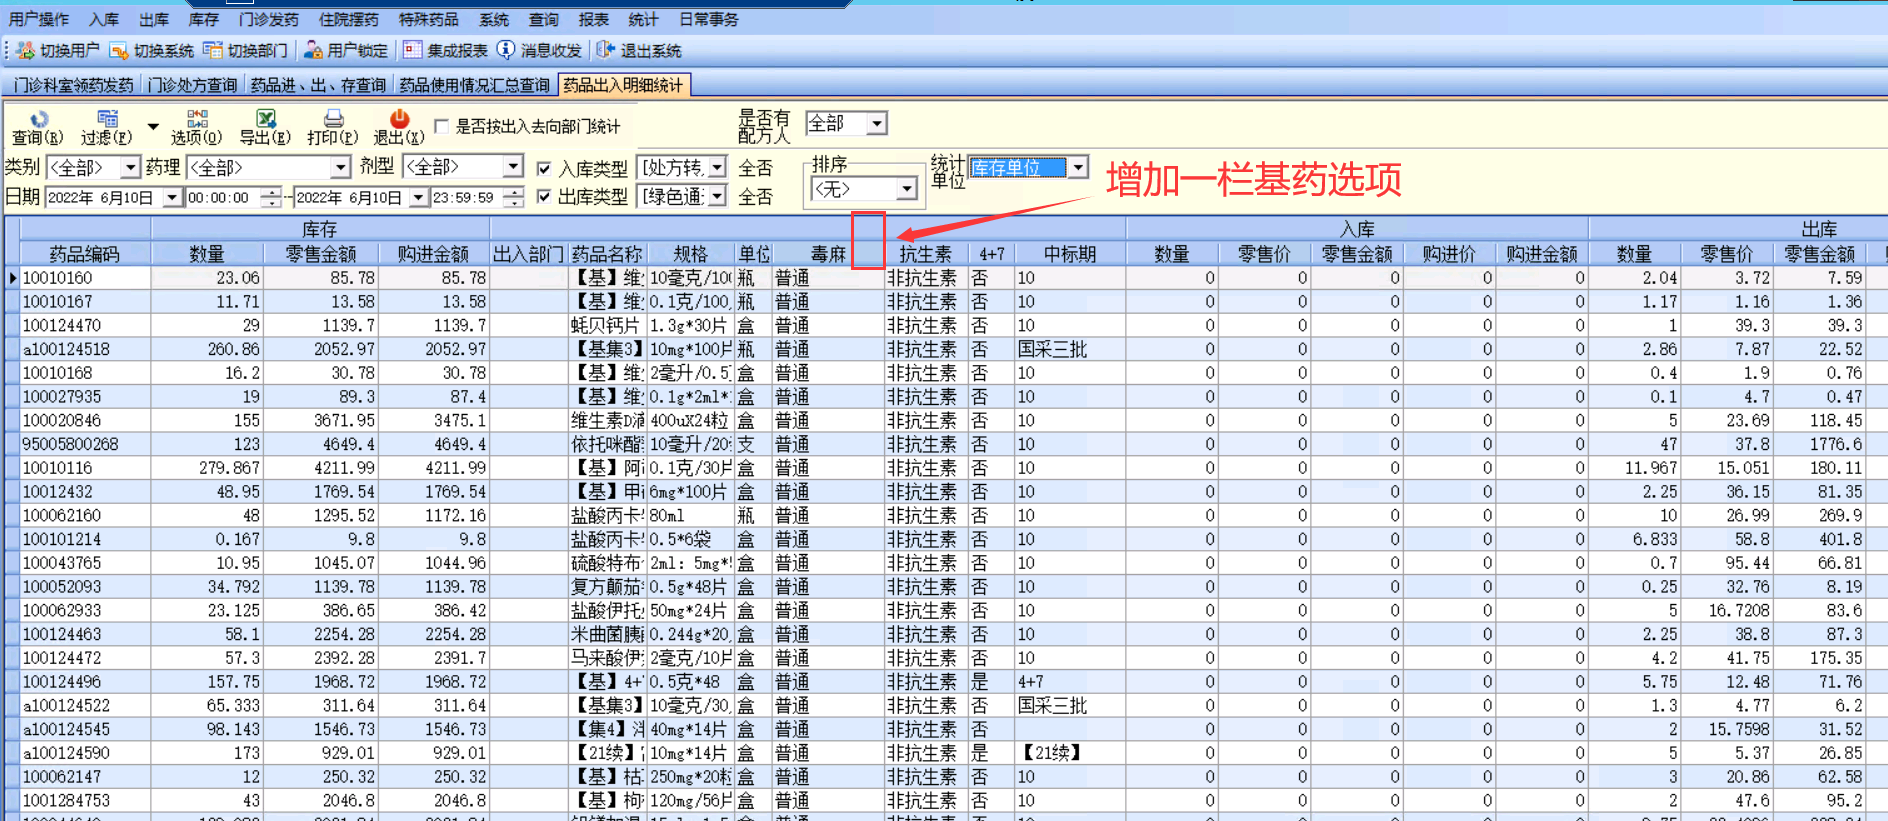The width and height of the screenshot is (1888, 821).
Task: Click the 药品编码 column header
Action: [x=84, y=254]
